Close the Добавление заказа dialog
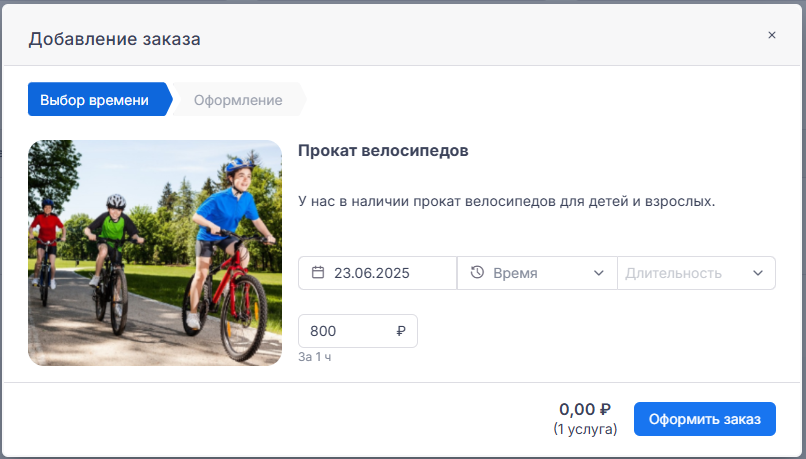Screen dimensions: 806x459 772,35
